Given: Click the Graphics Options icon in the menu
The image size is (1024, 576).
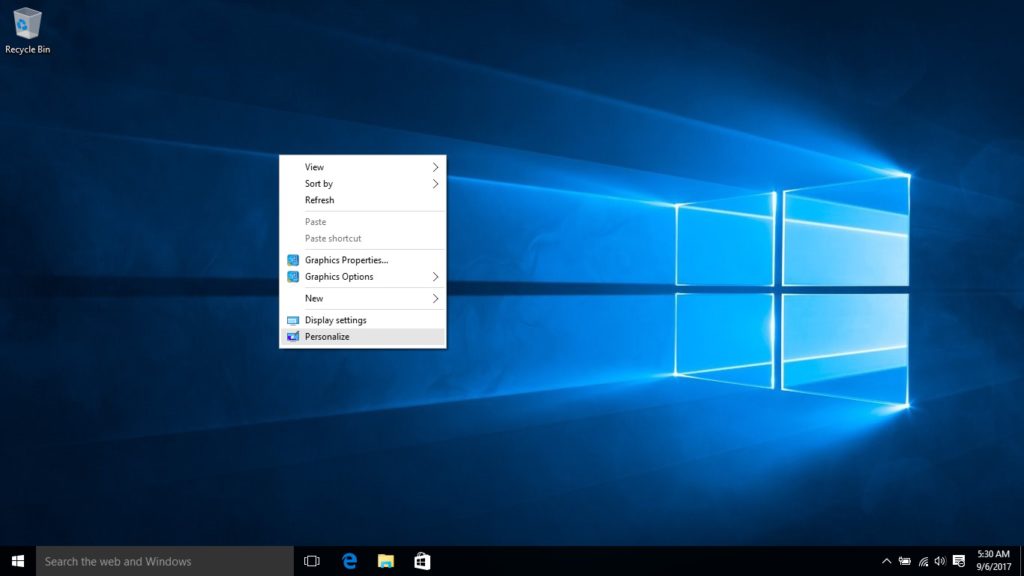Looking at the screenshot, I should click(293, 277).
